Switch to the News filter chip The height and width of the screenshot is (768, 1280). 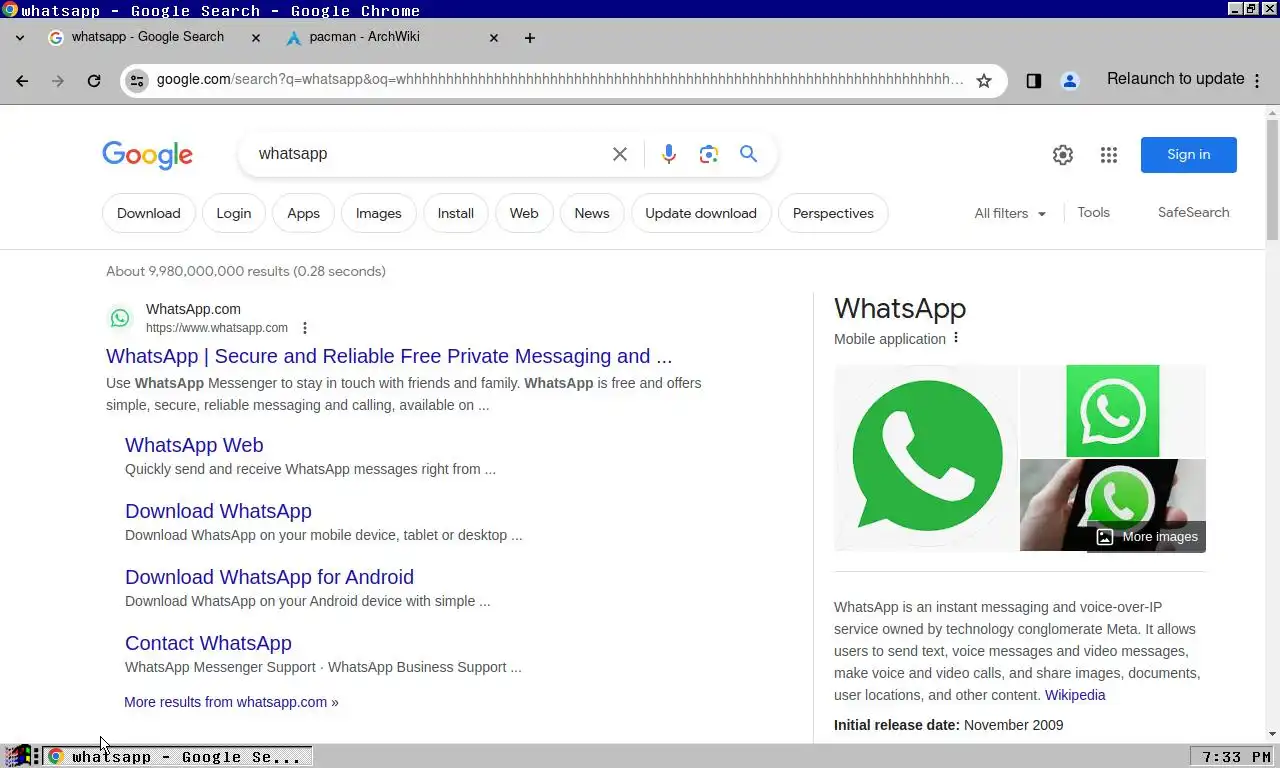coord(592,213)
